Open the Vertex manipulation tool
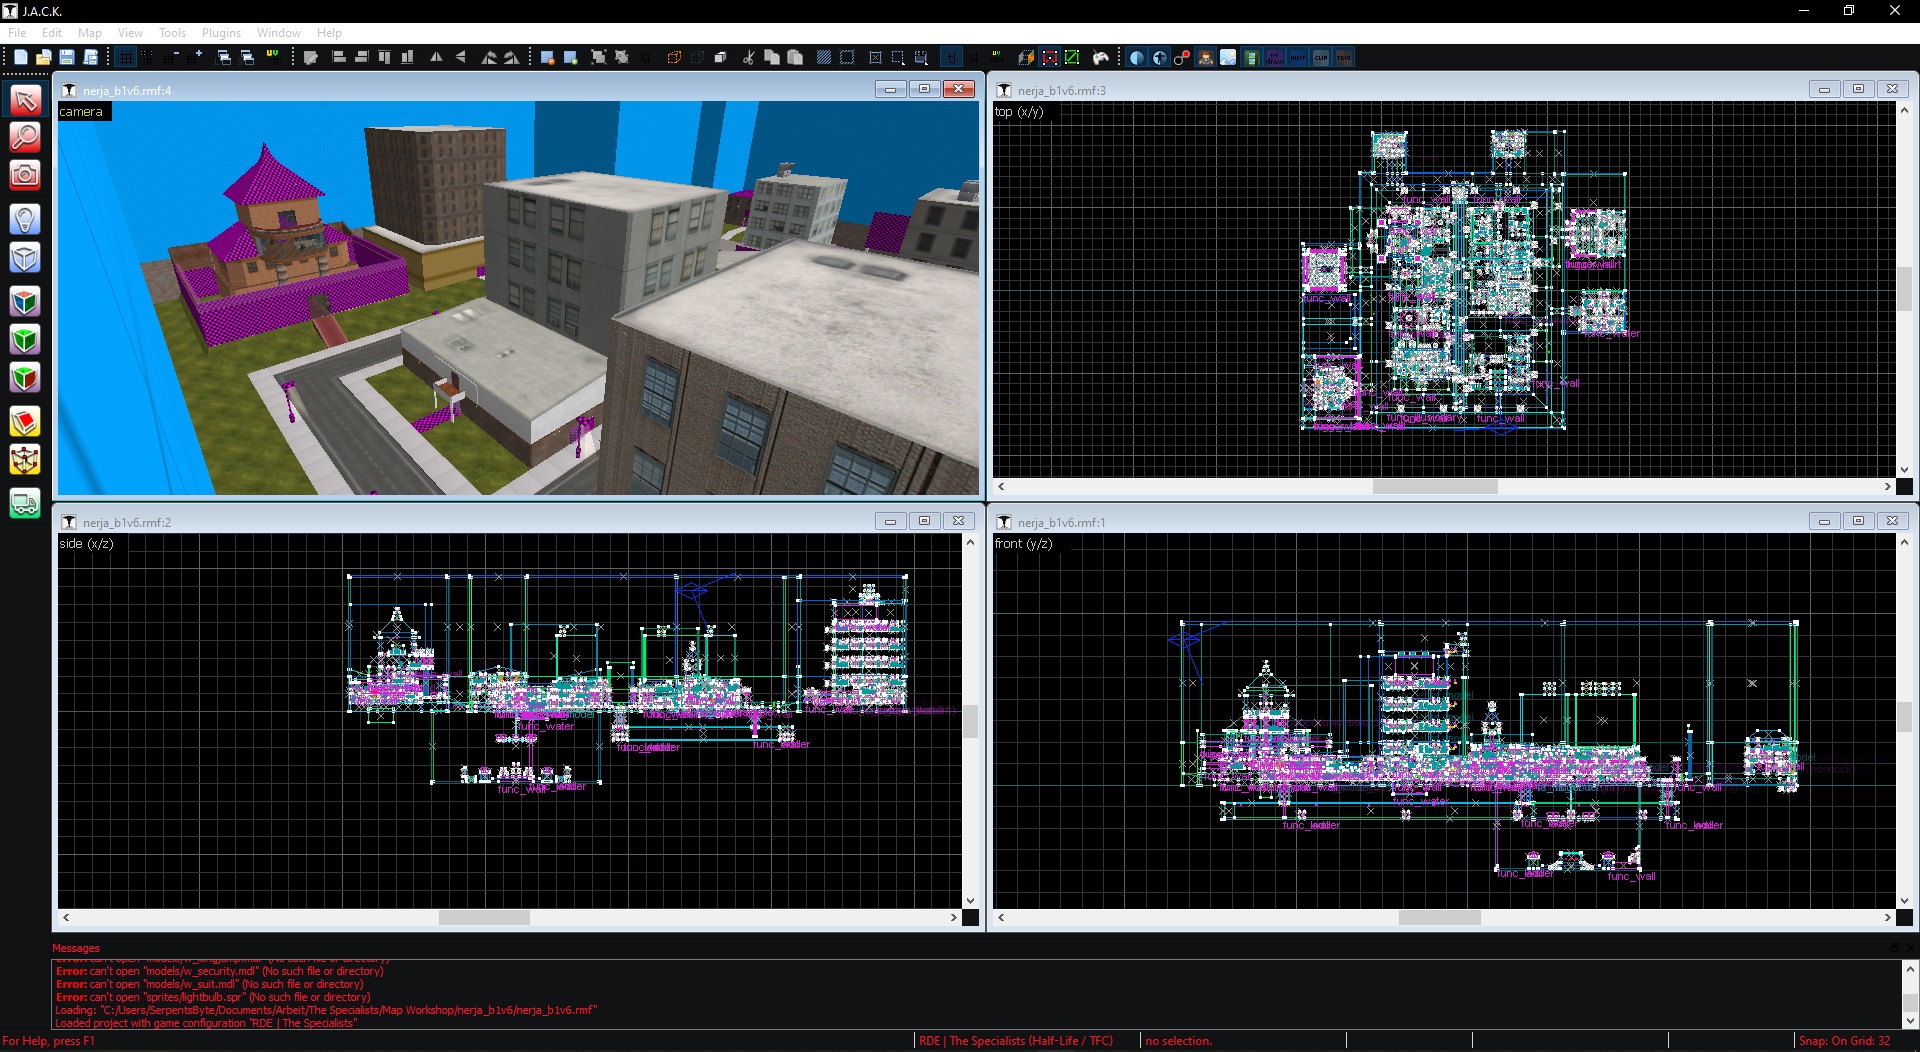 25,460
